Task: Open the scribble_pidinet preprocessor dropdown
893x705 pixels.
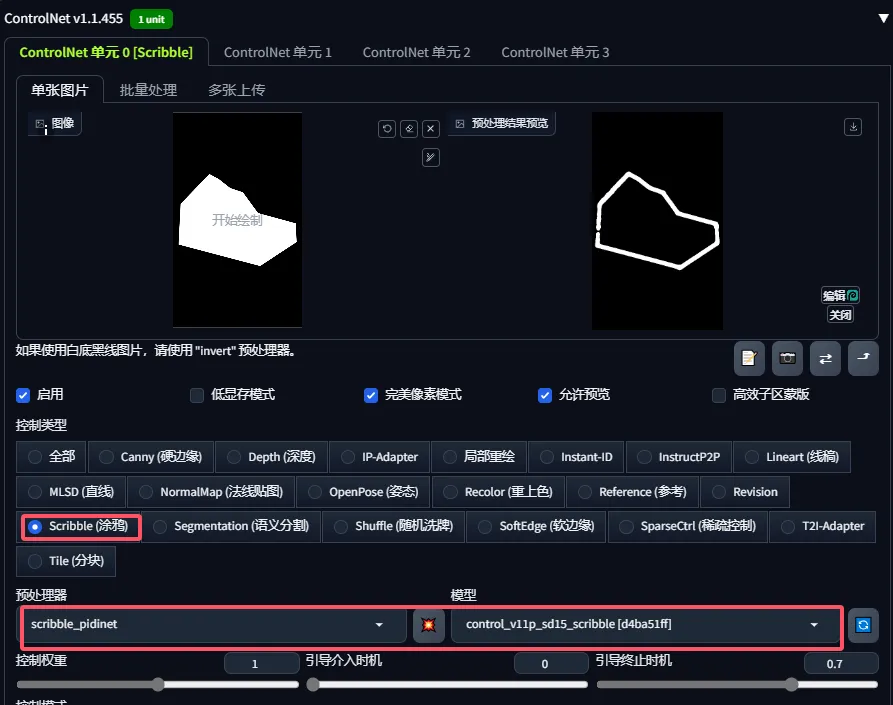Action: tap(212, 625)
